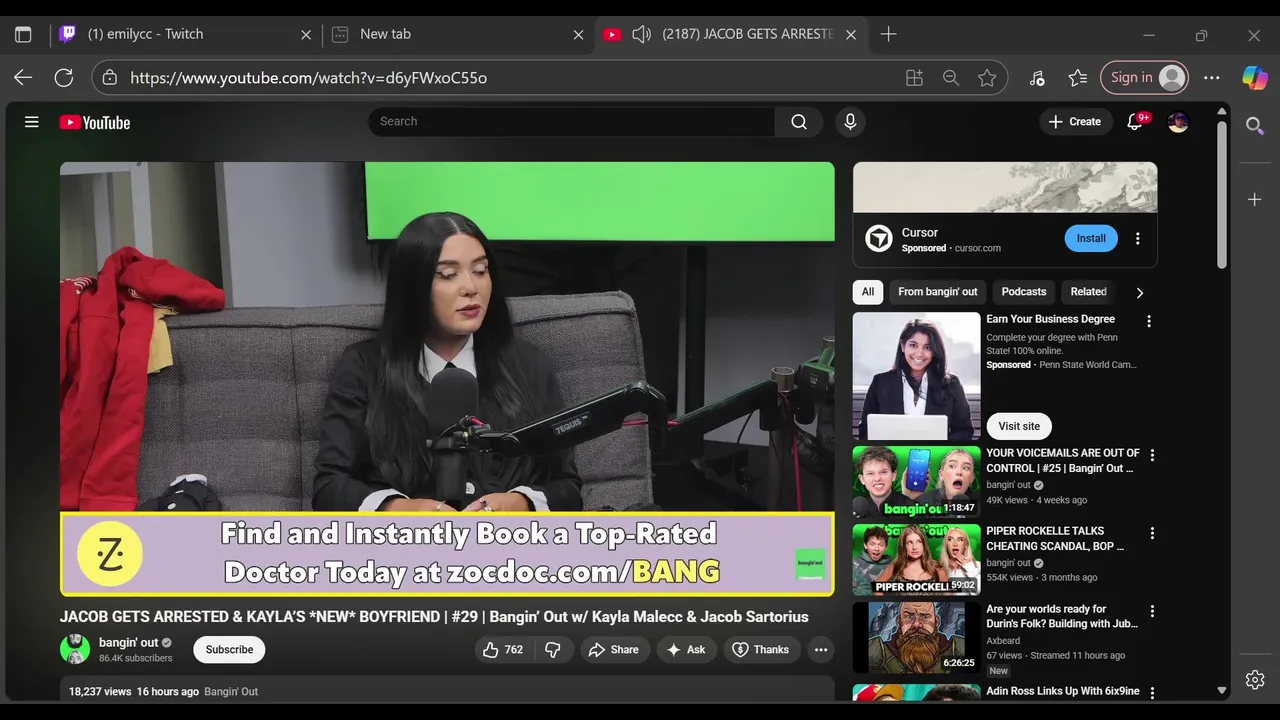Mute the YouTube tab speaker icon
This screenshot has width=1280, height=720.
641,34
